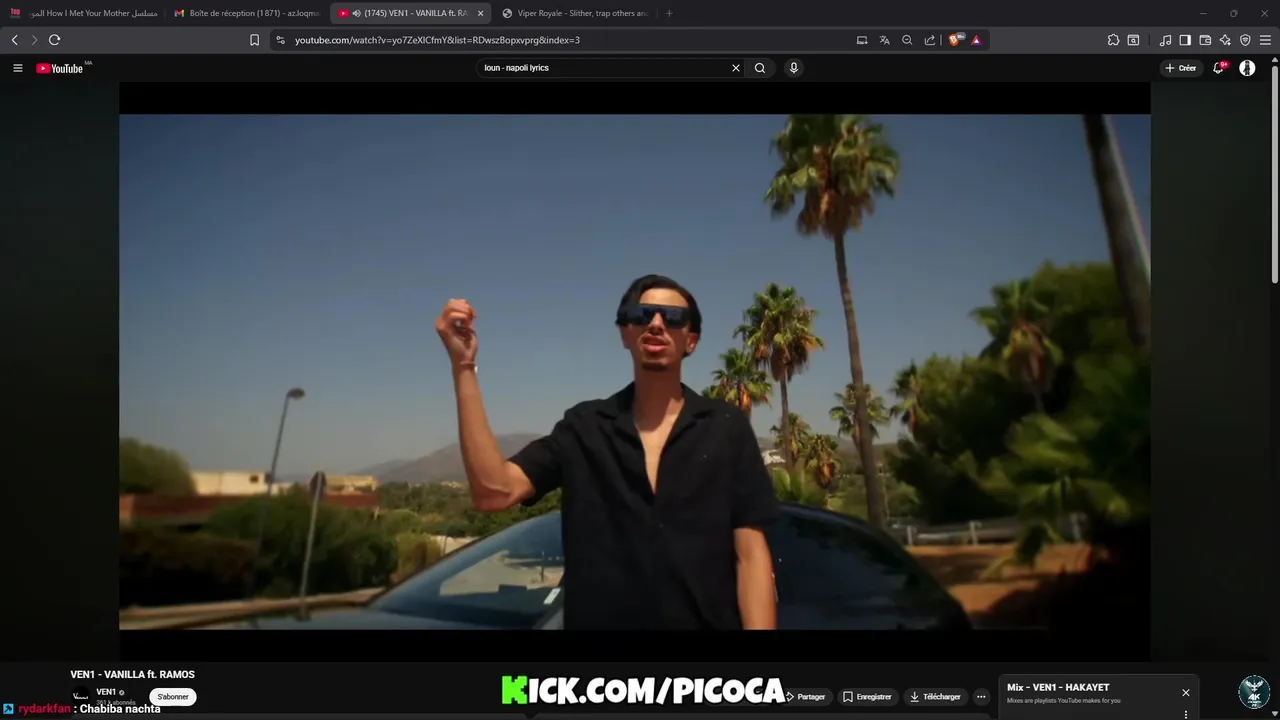Save video with Enregistrer button
1280x720 pixels.
(x=867, y=697)
